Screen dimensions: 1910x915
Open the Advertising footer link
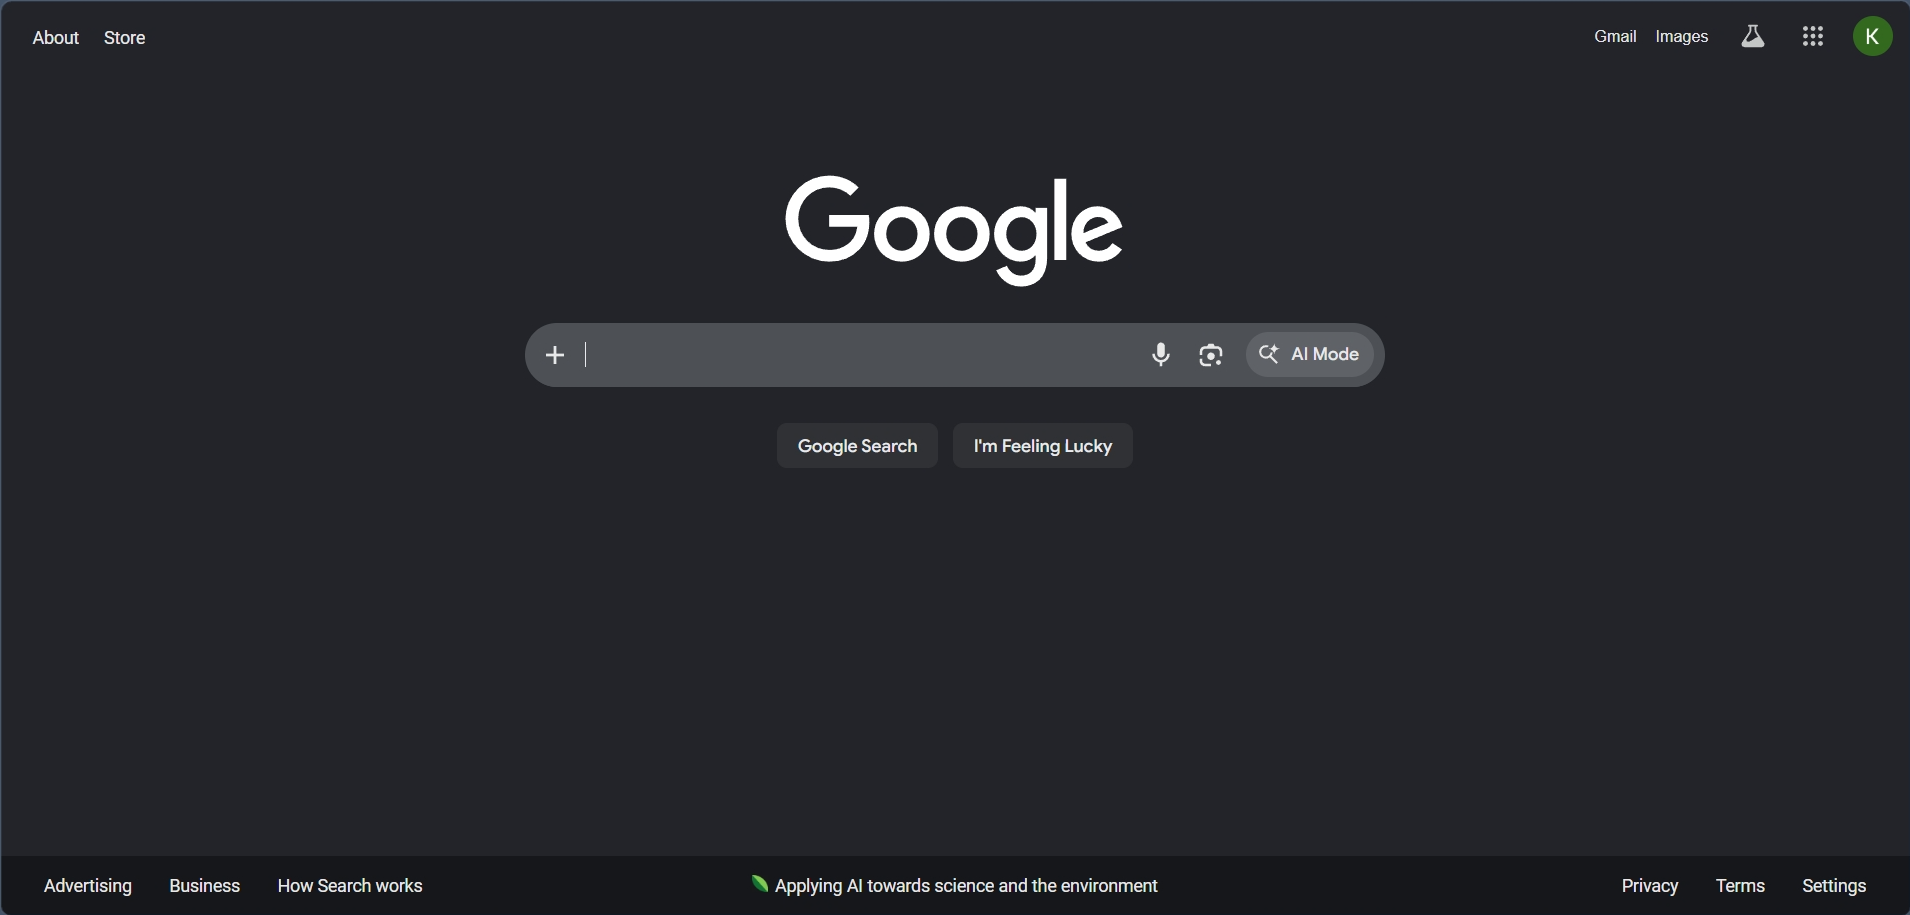(88, 886)
